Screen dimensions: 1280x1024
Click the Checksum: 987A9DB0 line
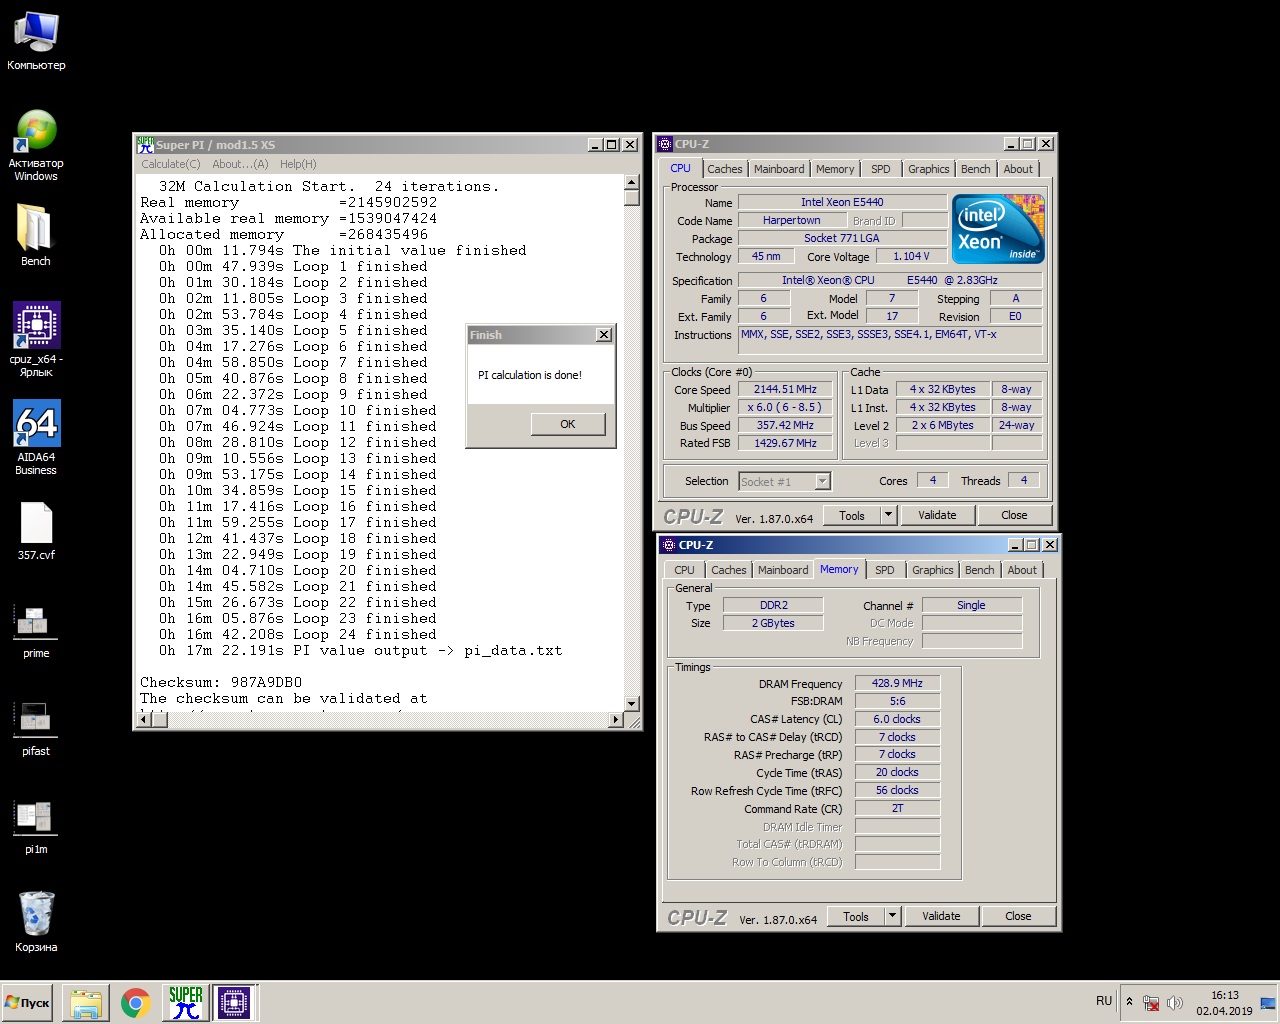pyautogui.click(x=221, y=682)
